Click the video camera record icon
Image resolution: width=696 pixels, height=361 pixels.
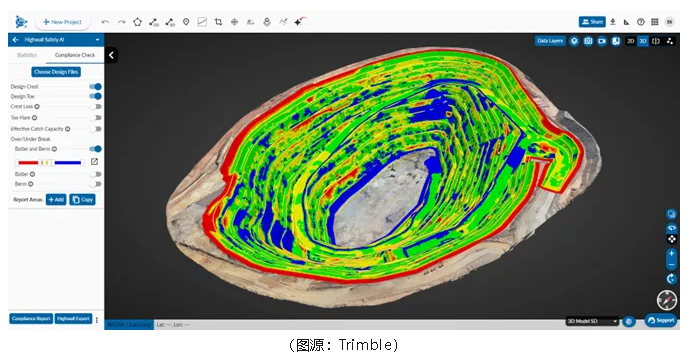[602, 41]
